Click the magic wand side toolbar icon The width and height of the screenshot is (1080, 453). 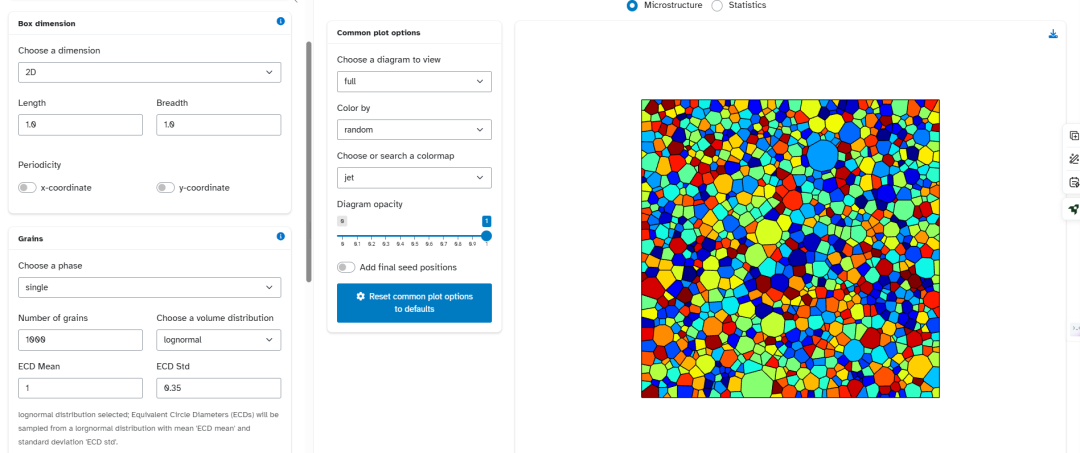click(1073, 159)
